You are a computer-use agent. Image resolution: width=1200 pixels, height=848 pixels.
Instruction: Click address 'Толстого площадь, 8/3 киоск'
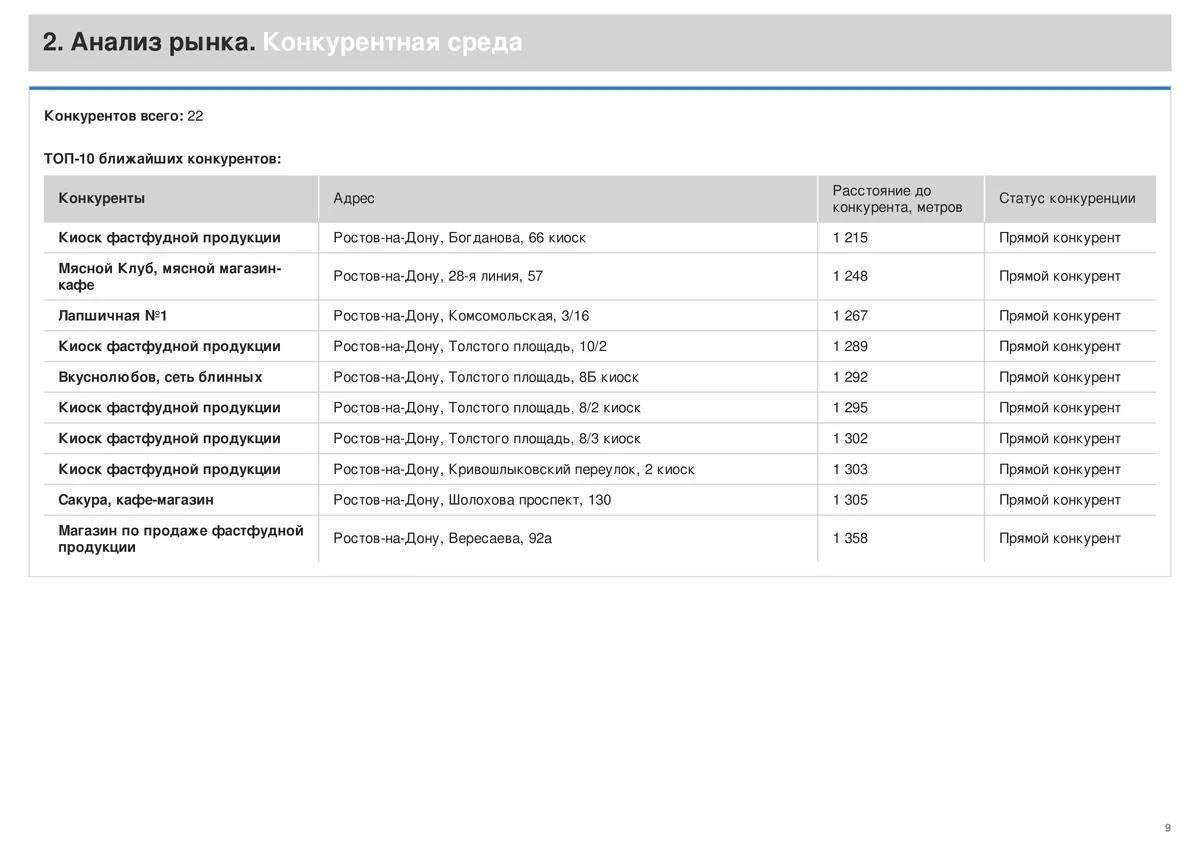click(544, 439)
